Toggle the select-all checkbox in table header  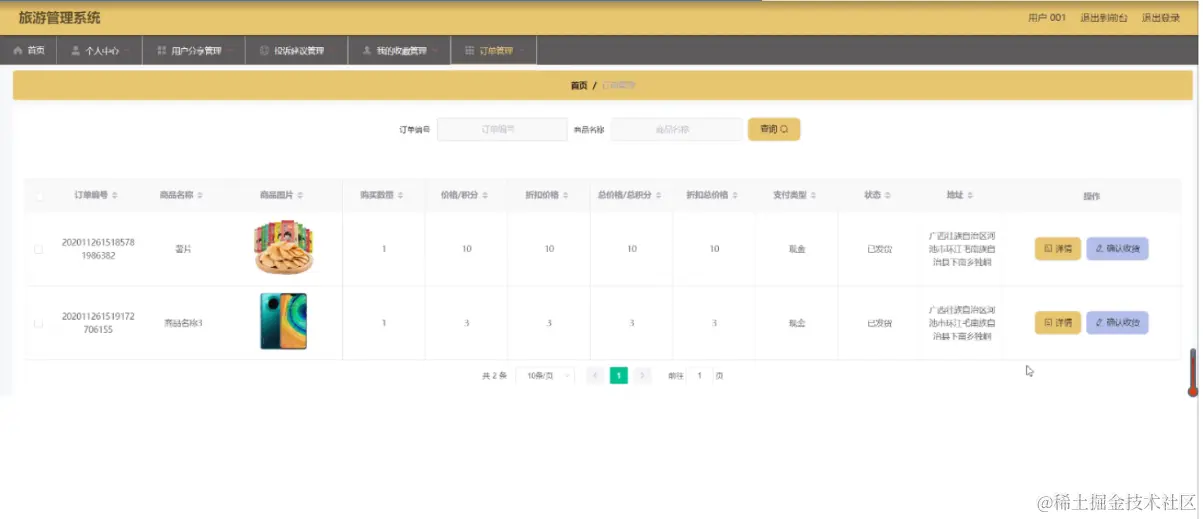pyautogui.click(x=39, y=196)
